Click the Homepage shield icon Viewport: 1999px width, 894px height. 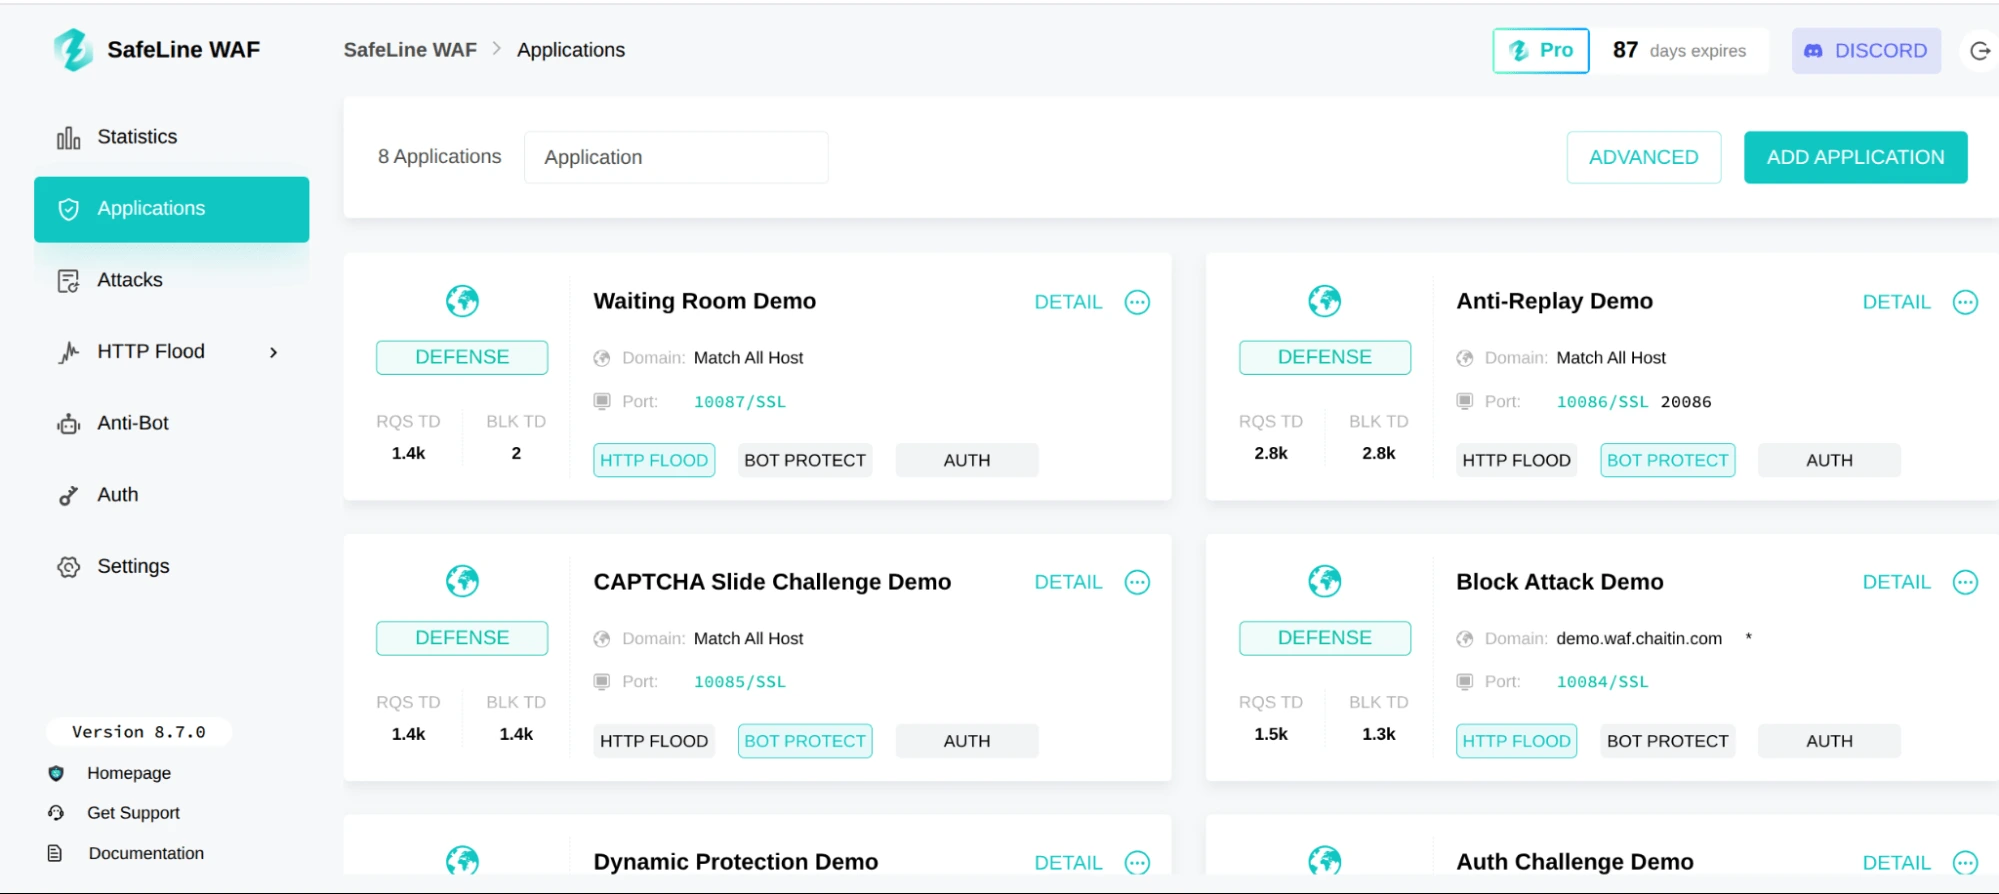pyautogui.click(x=56, y=773)
